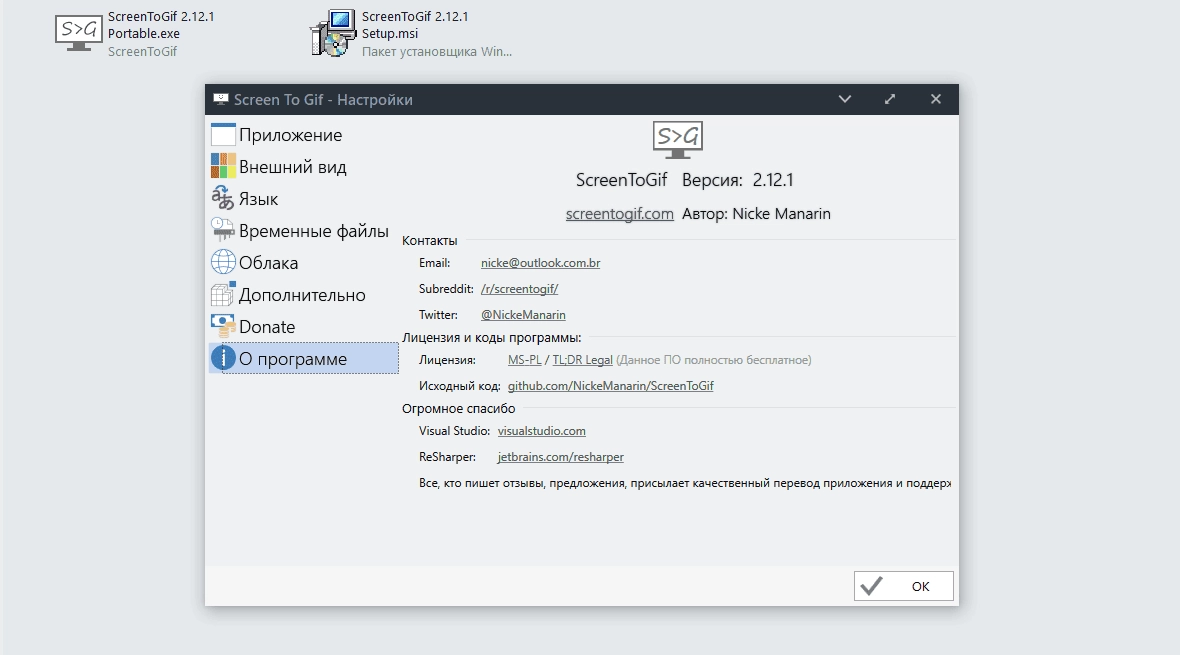Screen dimensions: 1180x655
Task: Click the Twitter: label
Action: pos(438,315)
